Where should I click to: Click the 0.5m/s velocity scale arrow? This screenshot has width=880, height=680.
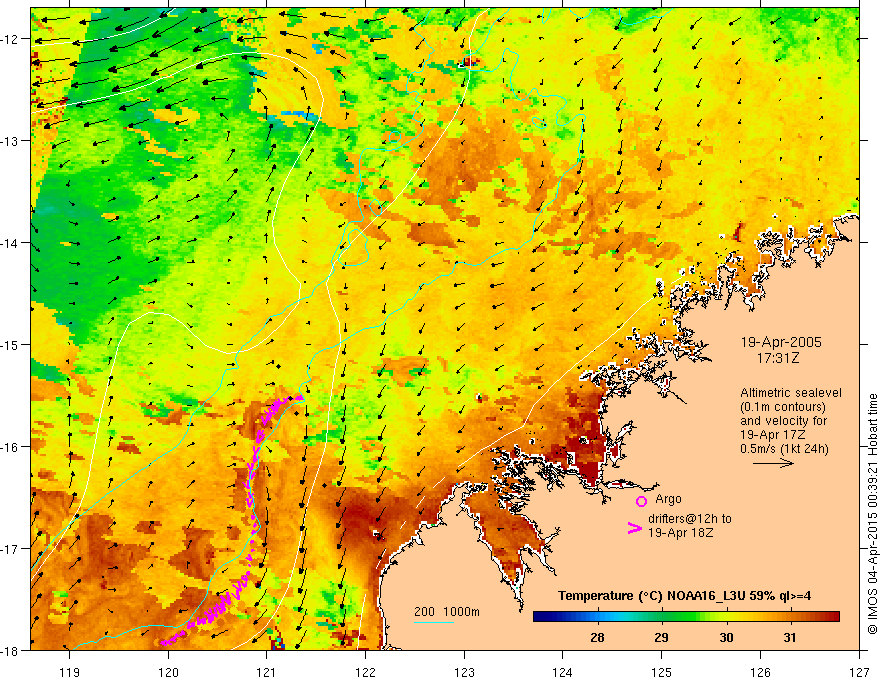pyautogui.click(x=773, y=463)
